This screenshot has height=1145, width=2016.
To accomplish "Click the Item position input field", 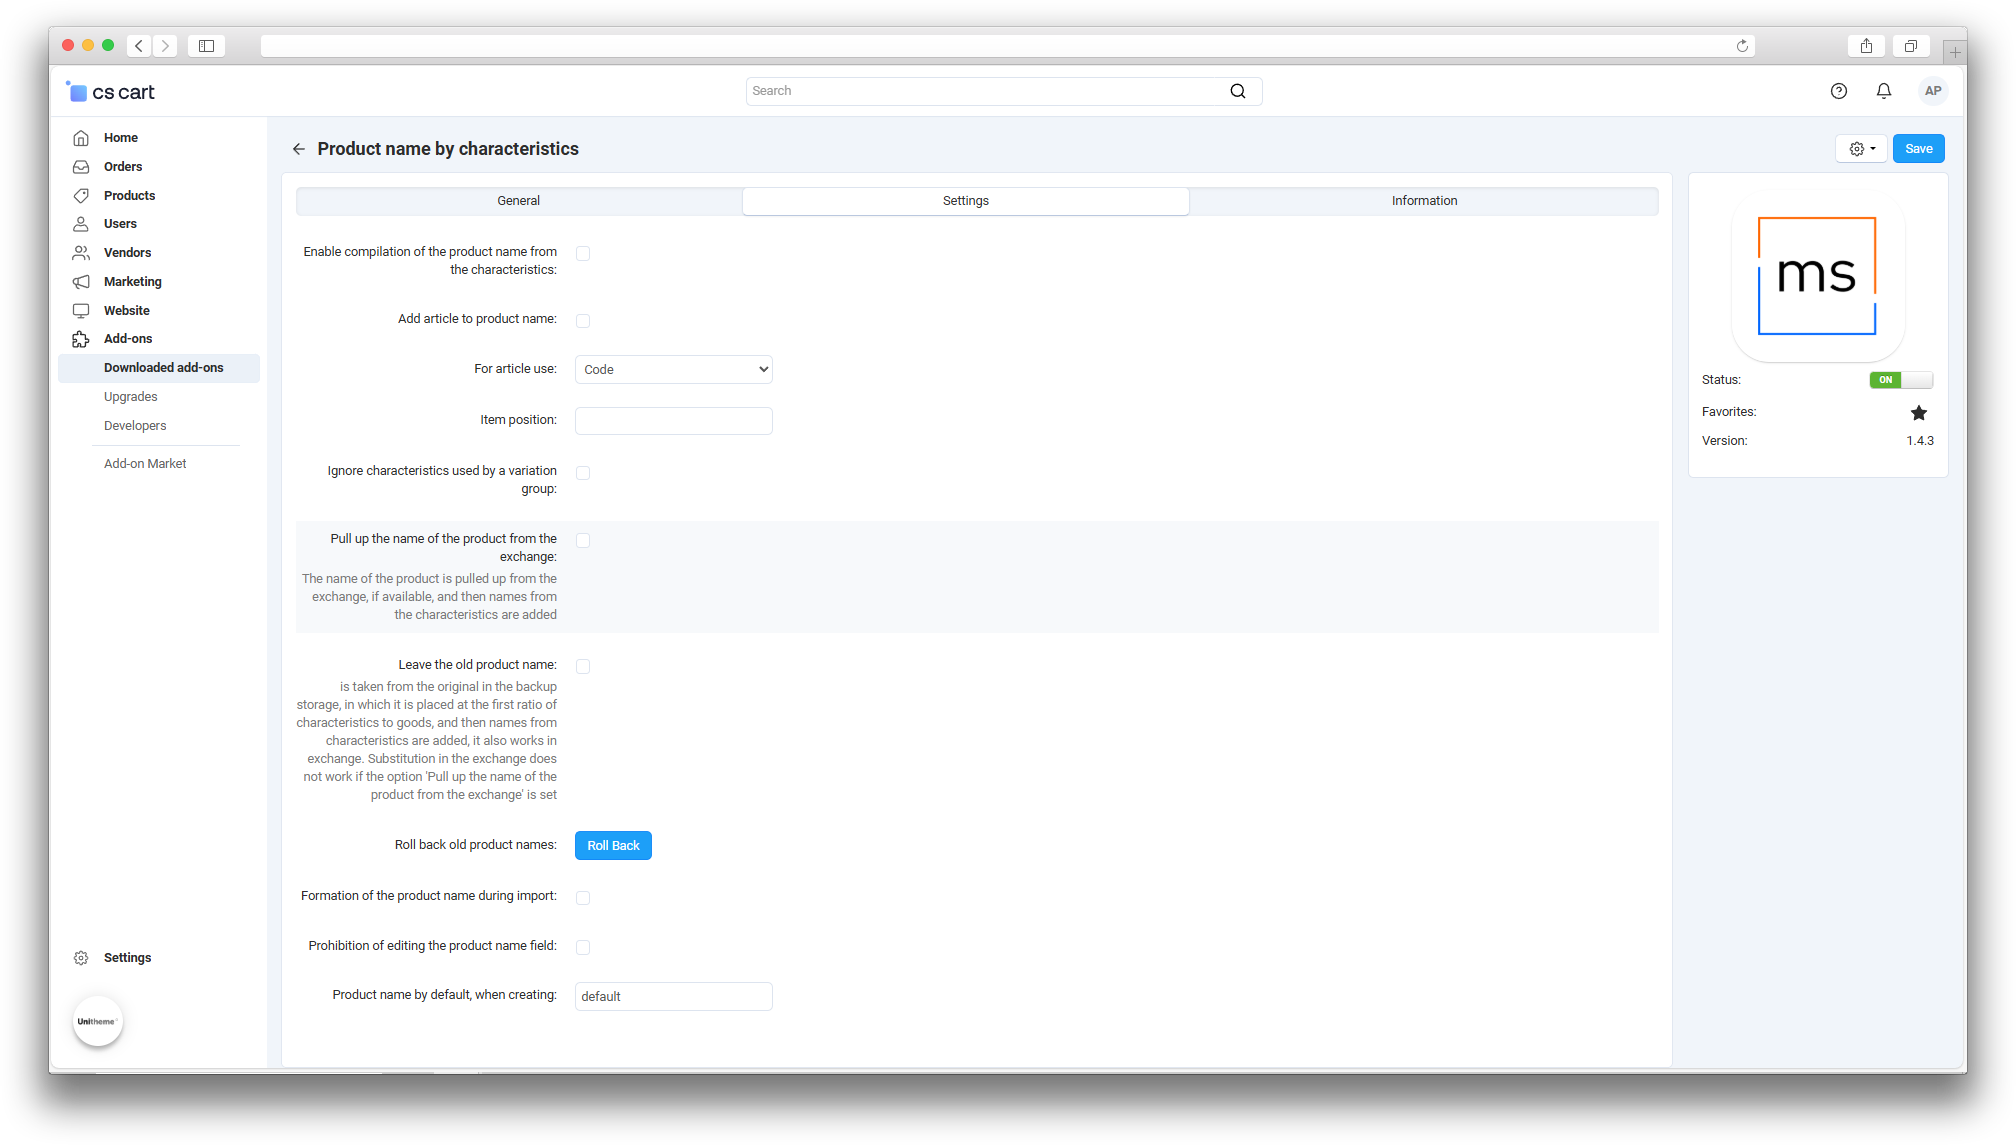I will tap(673, 421).
